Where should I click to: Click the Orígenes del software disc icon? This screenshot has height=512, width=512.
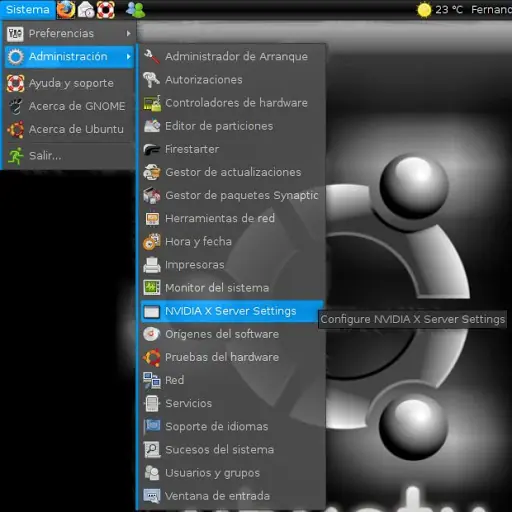click(152, 334)
